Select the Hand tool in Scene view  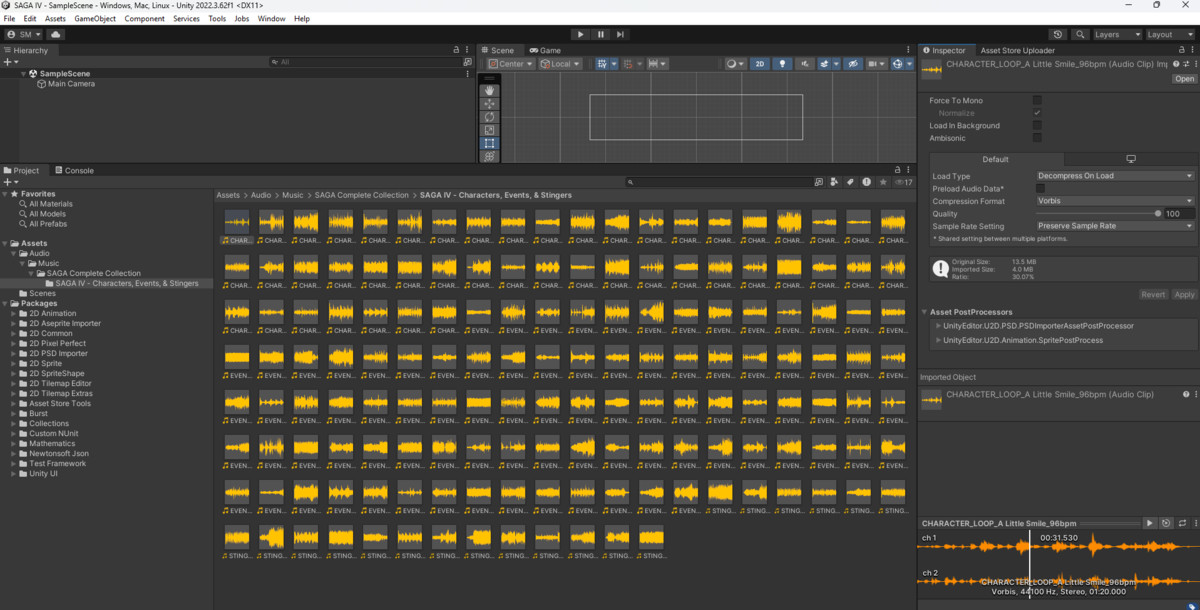click(x=489, y=90)
